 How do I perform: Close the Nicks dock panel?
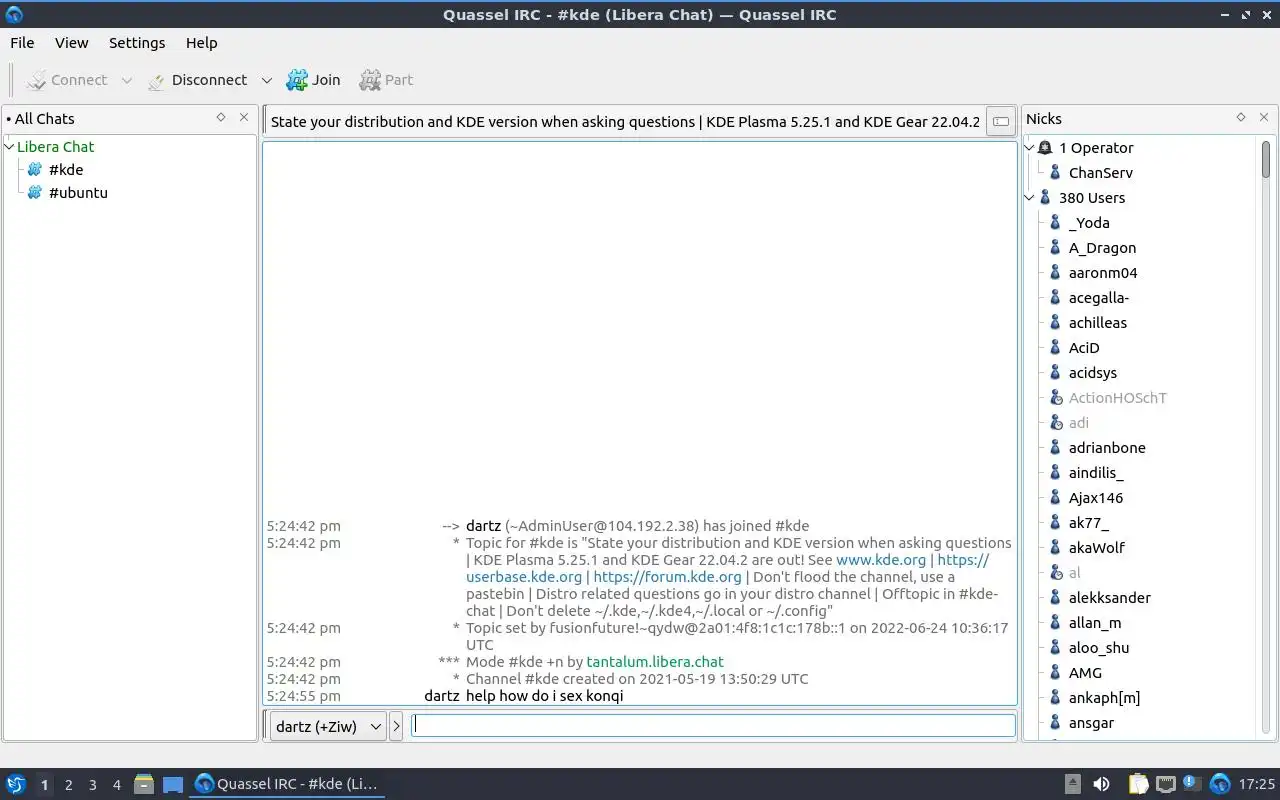pos(1264,118)
